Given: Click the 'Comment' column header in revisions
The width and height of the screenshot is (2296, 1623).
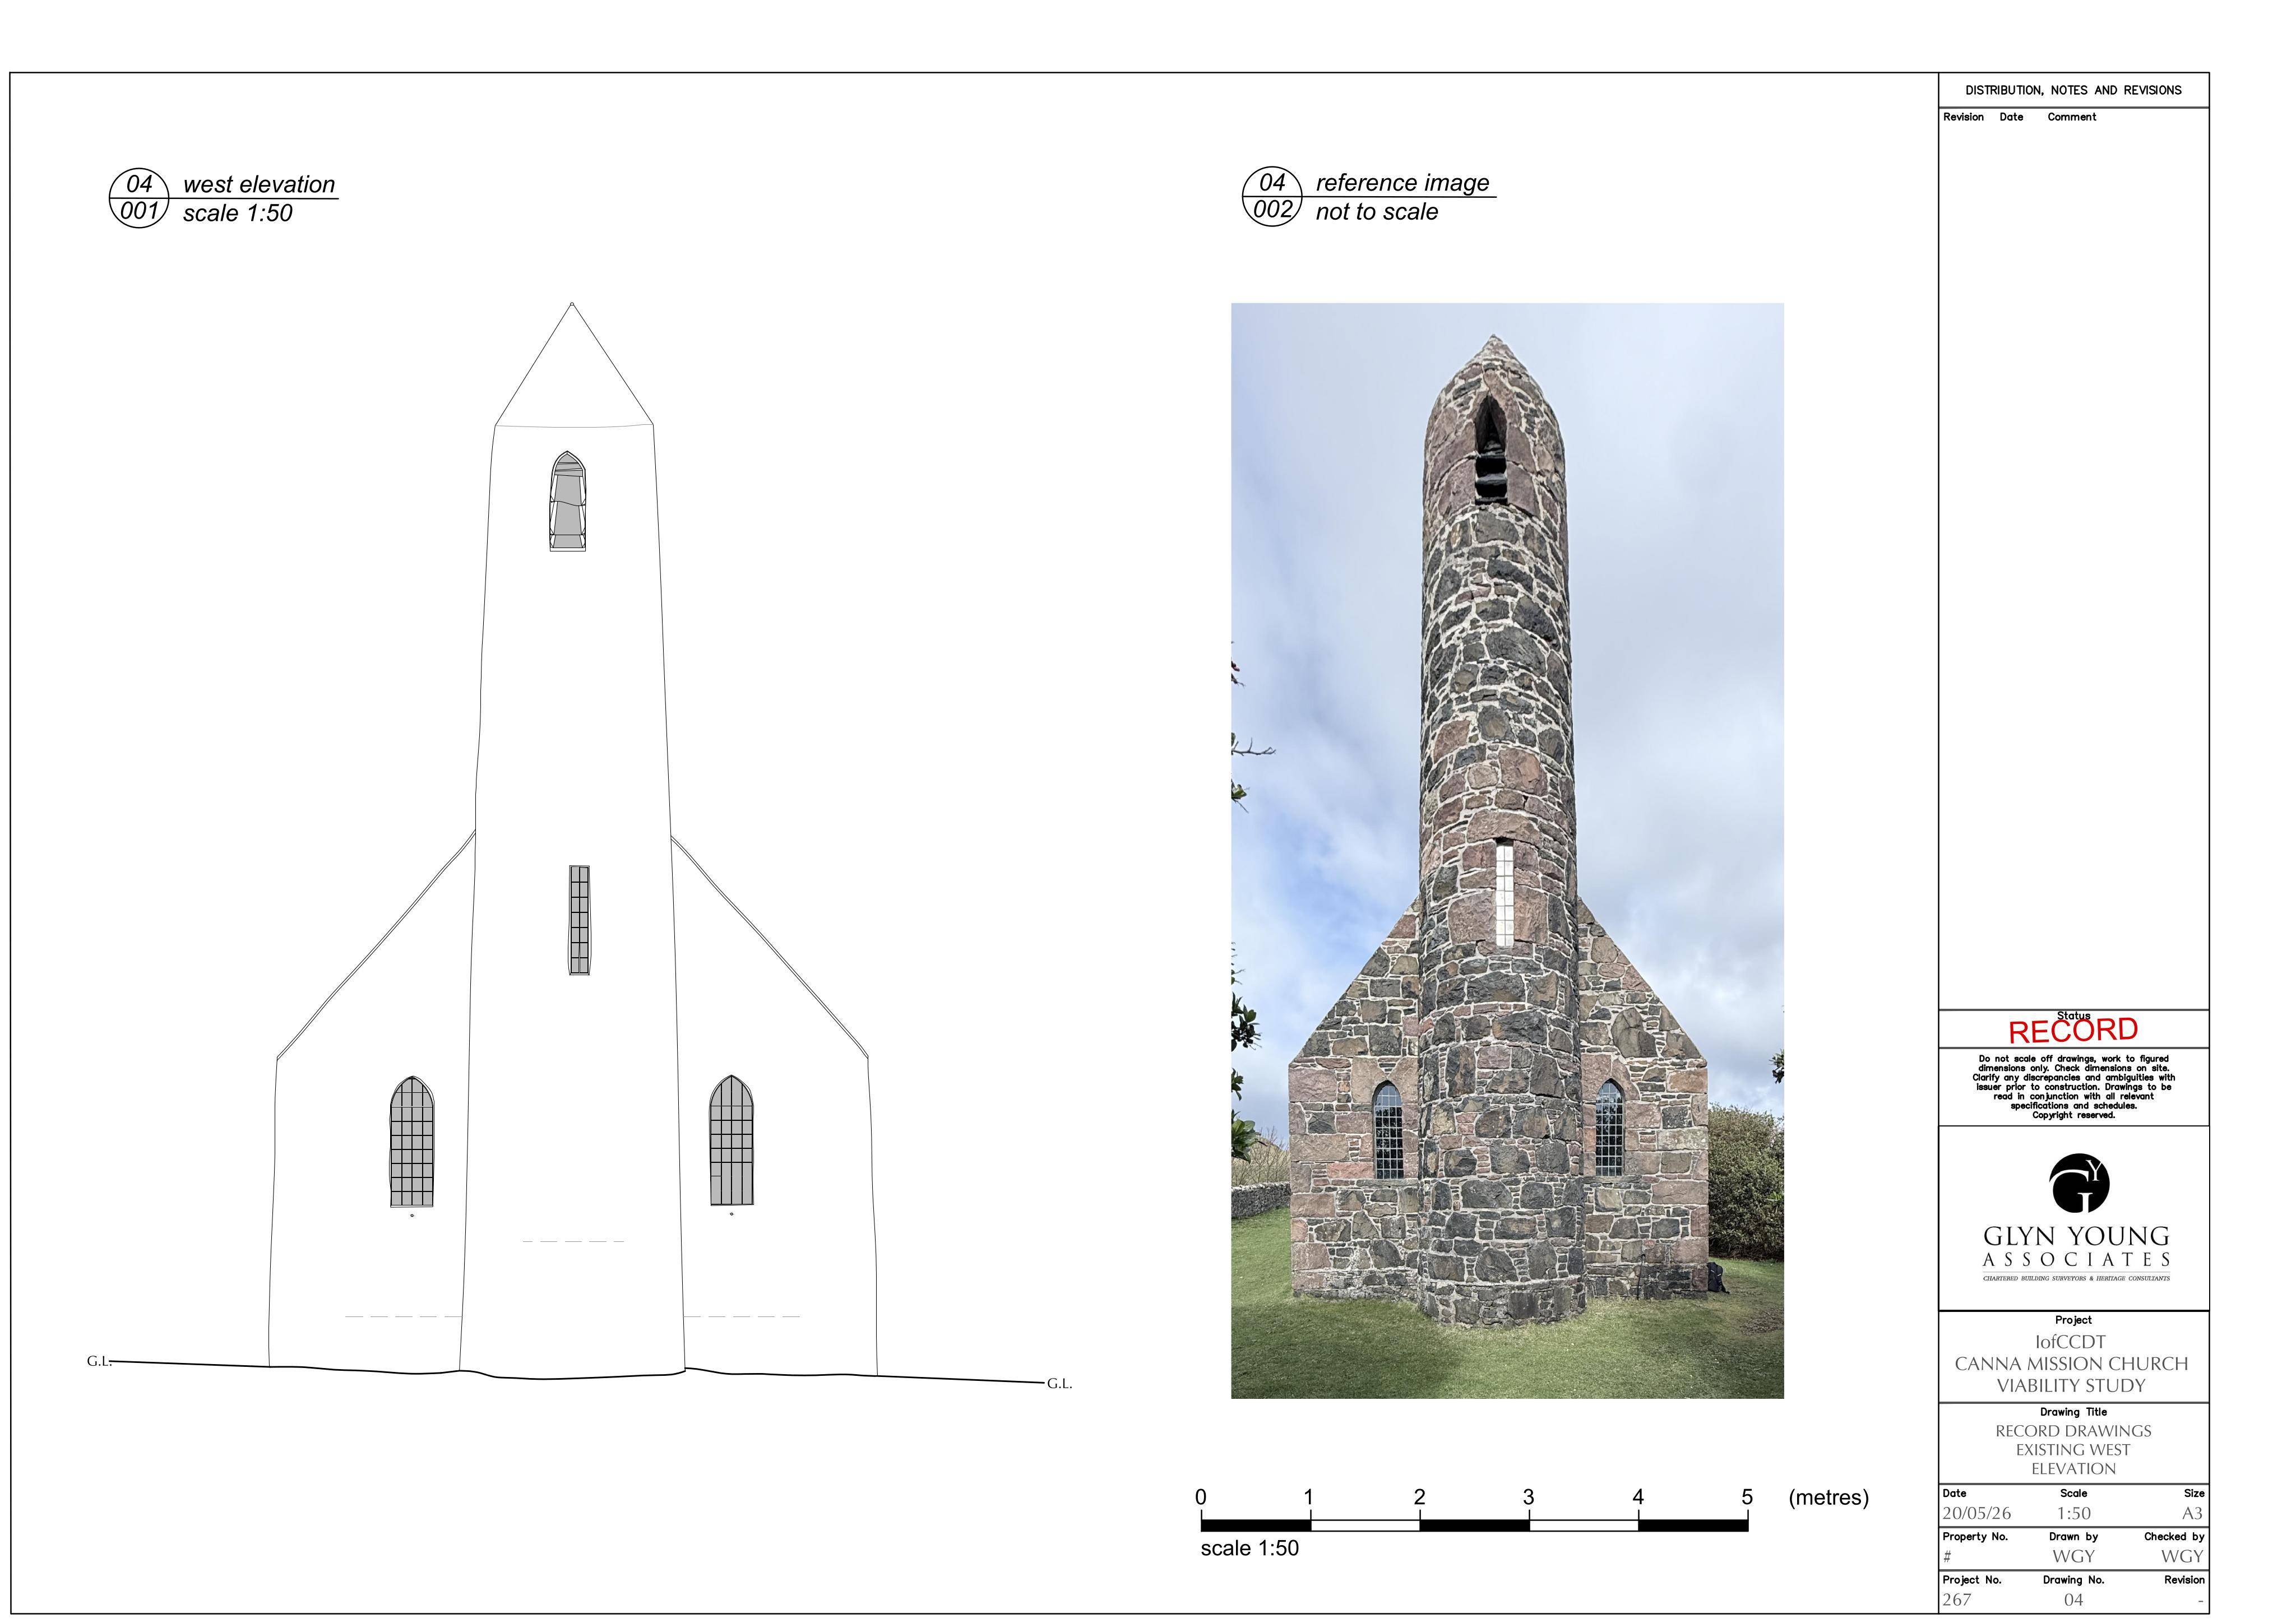Looking at the screenshot, I should [2072, 117].
